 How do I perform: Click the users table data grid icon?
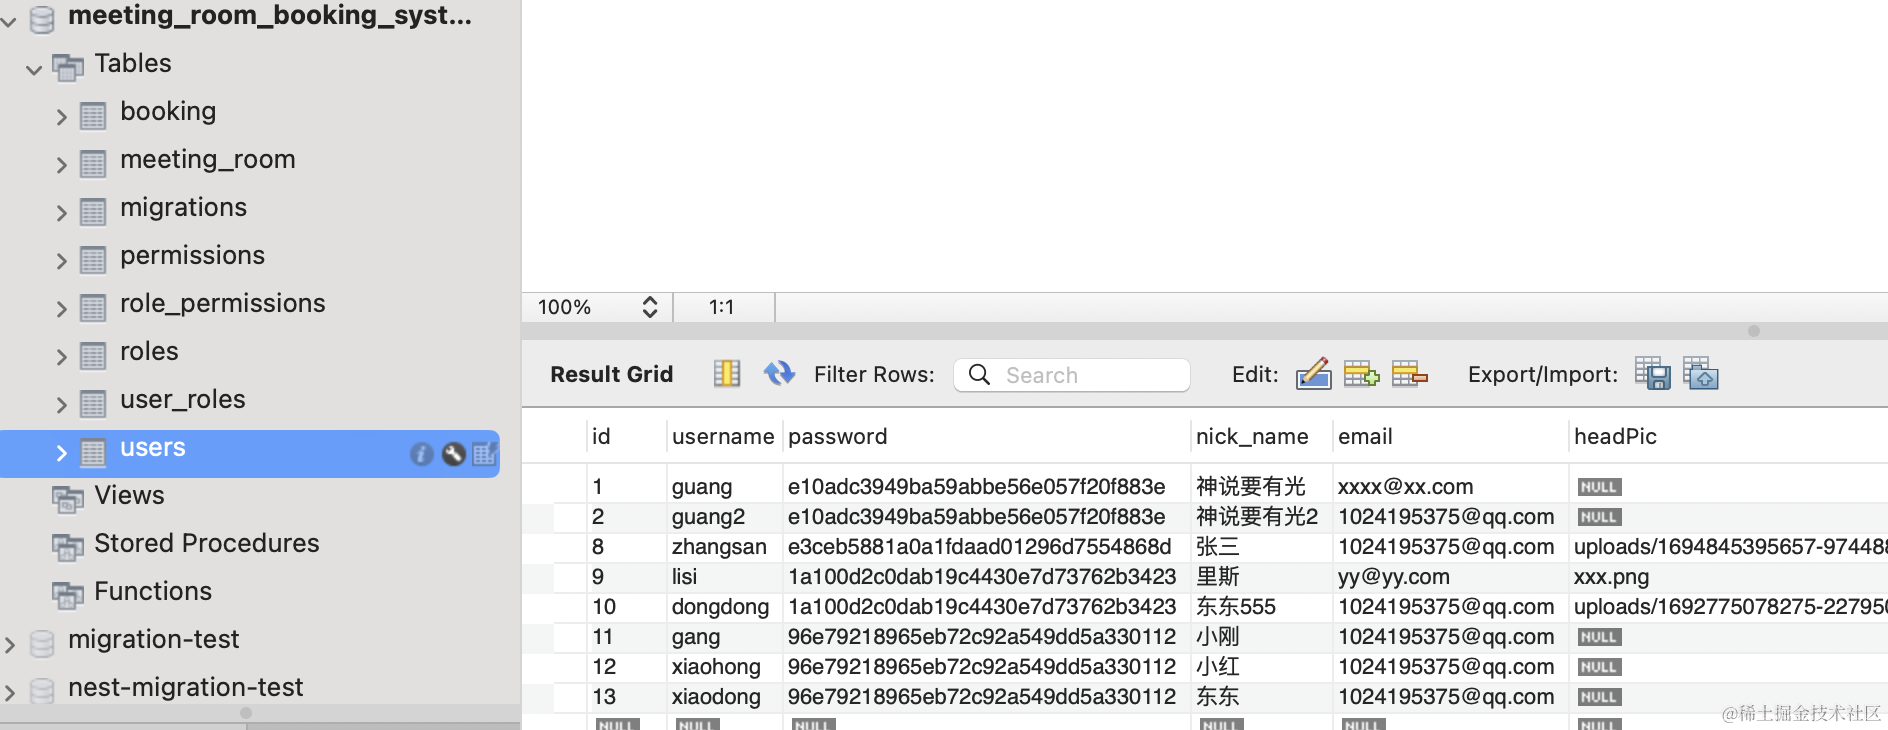tap(485, 454)
